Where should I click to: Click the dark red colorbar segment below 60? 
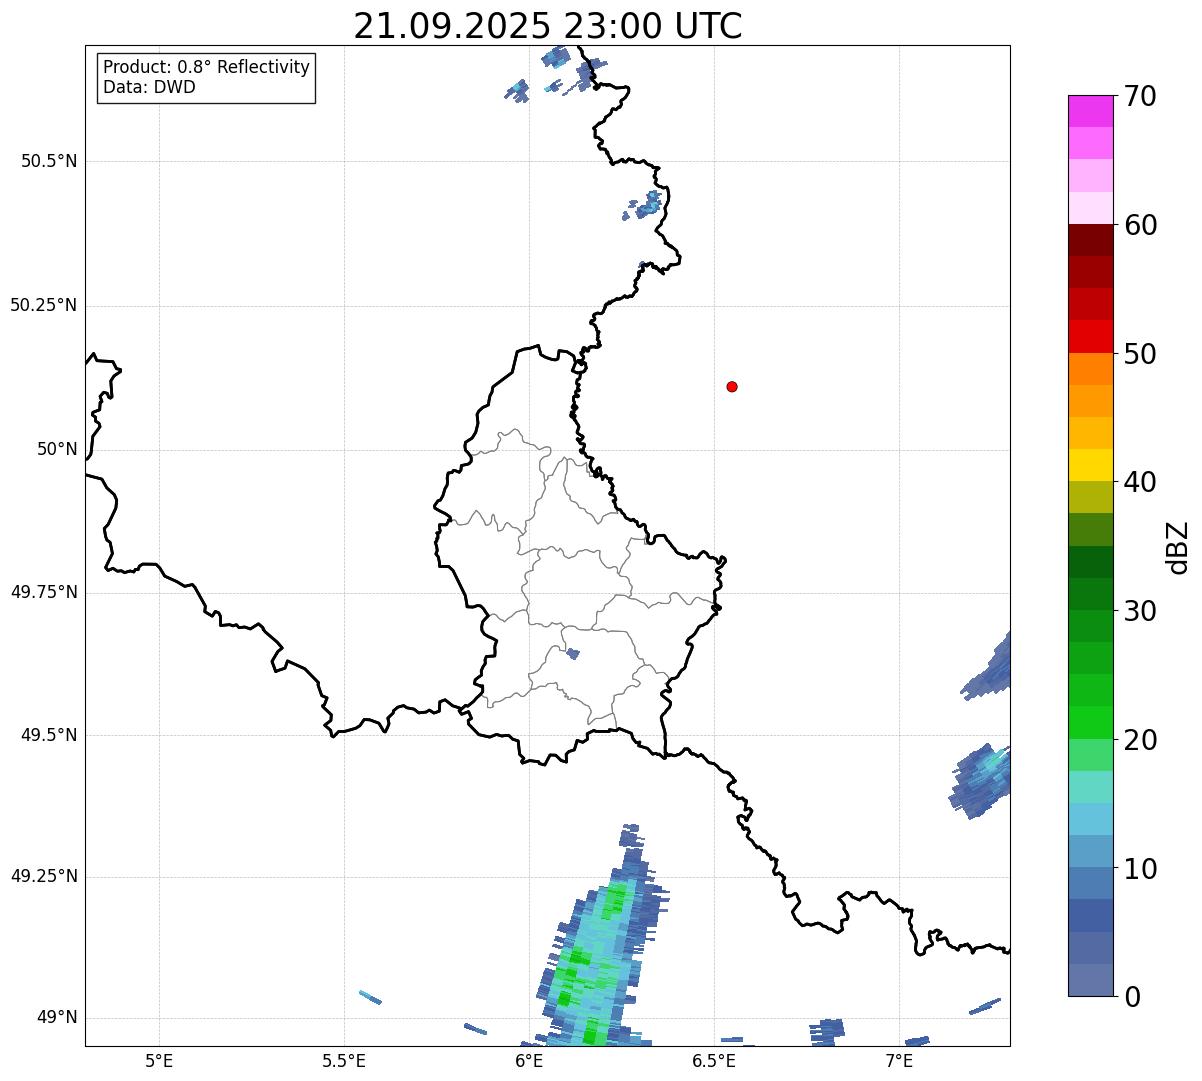pyautogui.click(x=1091, y=240)
